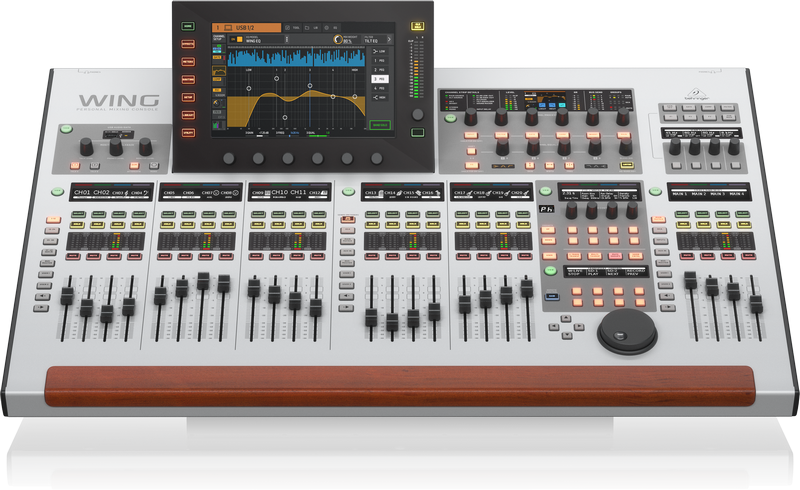Grab the CH07 fader cap
This screenshot has width=800, height=490.
click(203, 281)
